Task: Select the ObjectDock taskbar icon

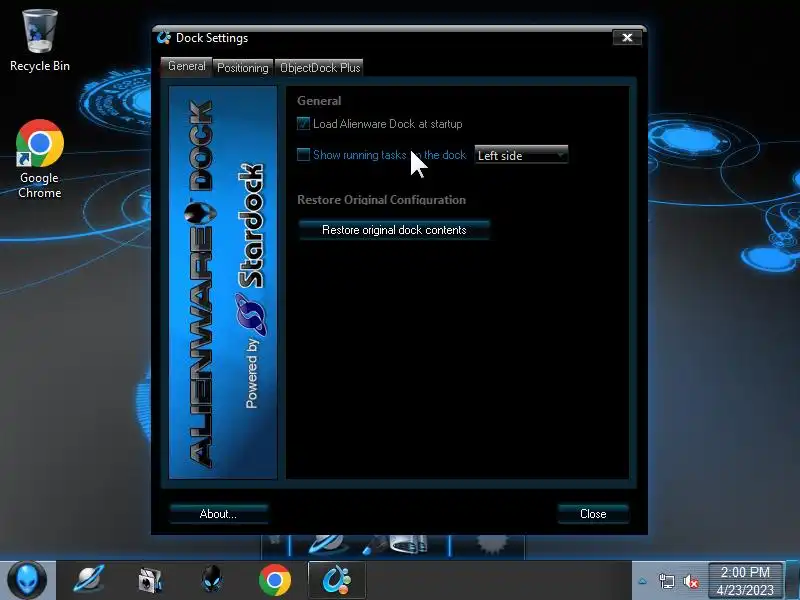Action: pos(337,580)
